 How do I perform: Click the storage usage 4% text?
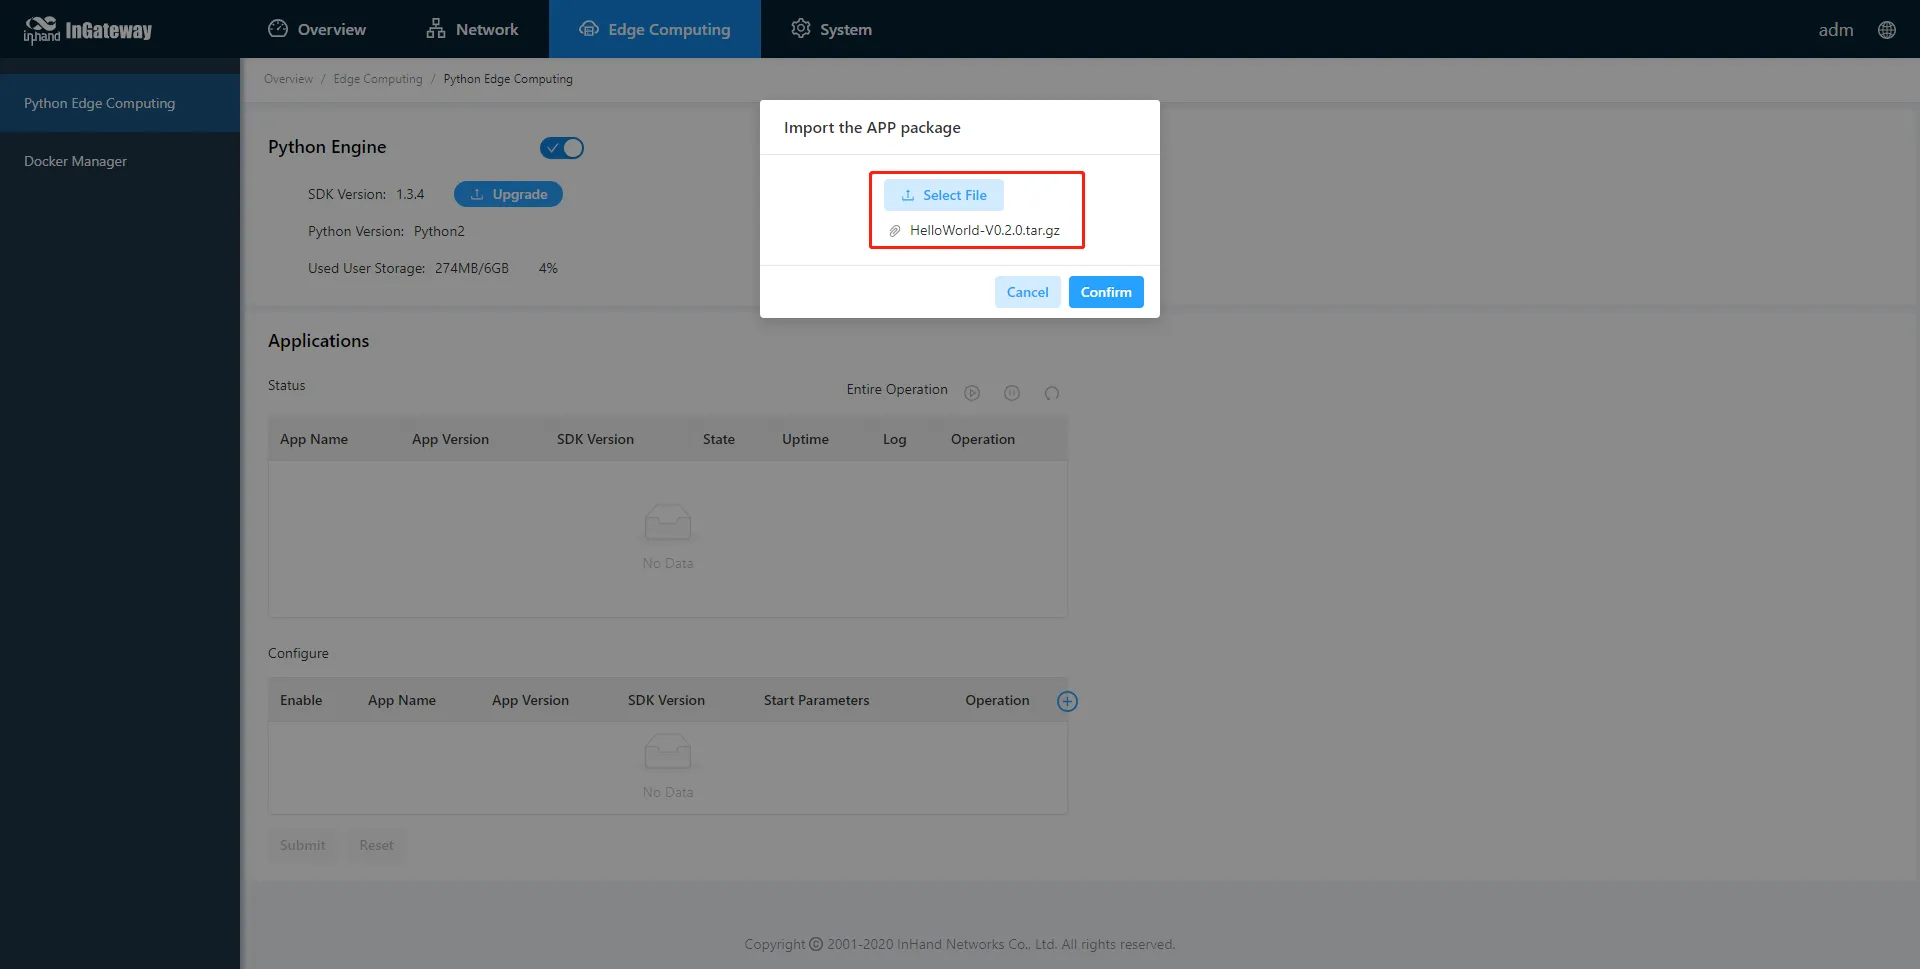tap(548, 268)
